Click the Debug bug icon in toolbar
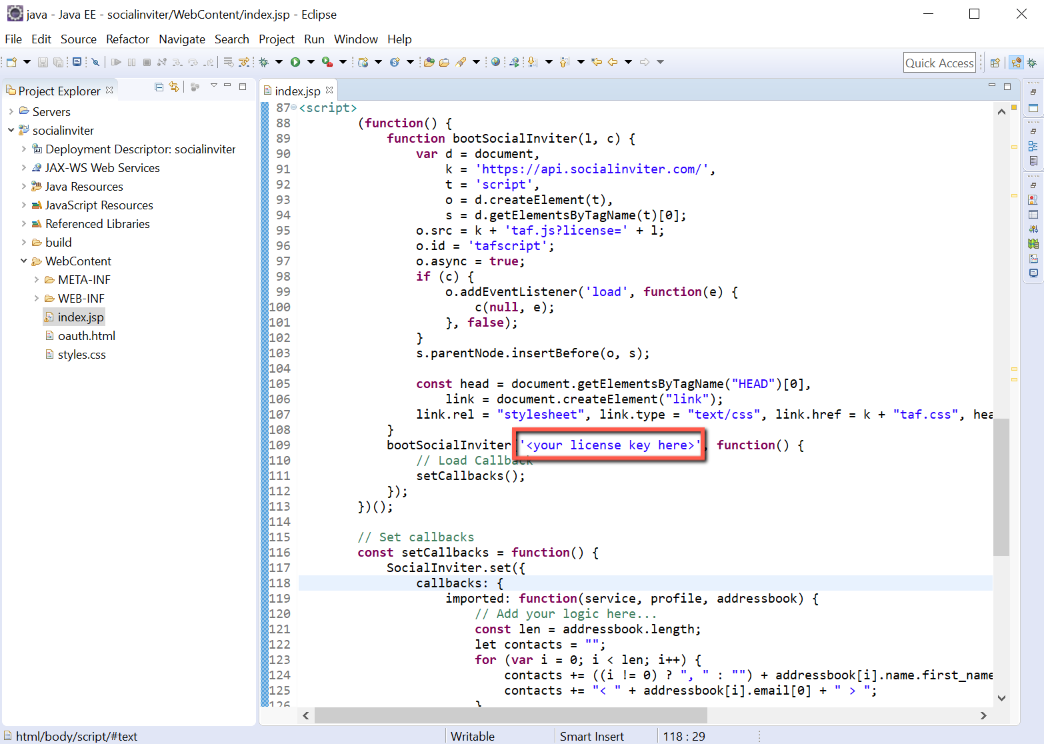 [x=264, y=62]
